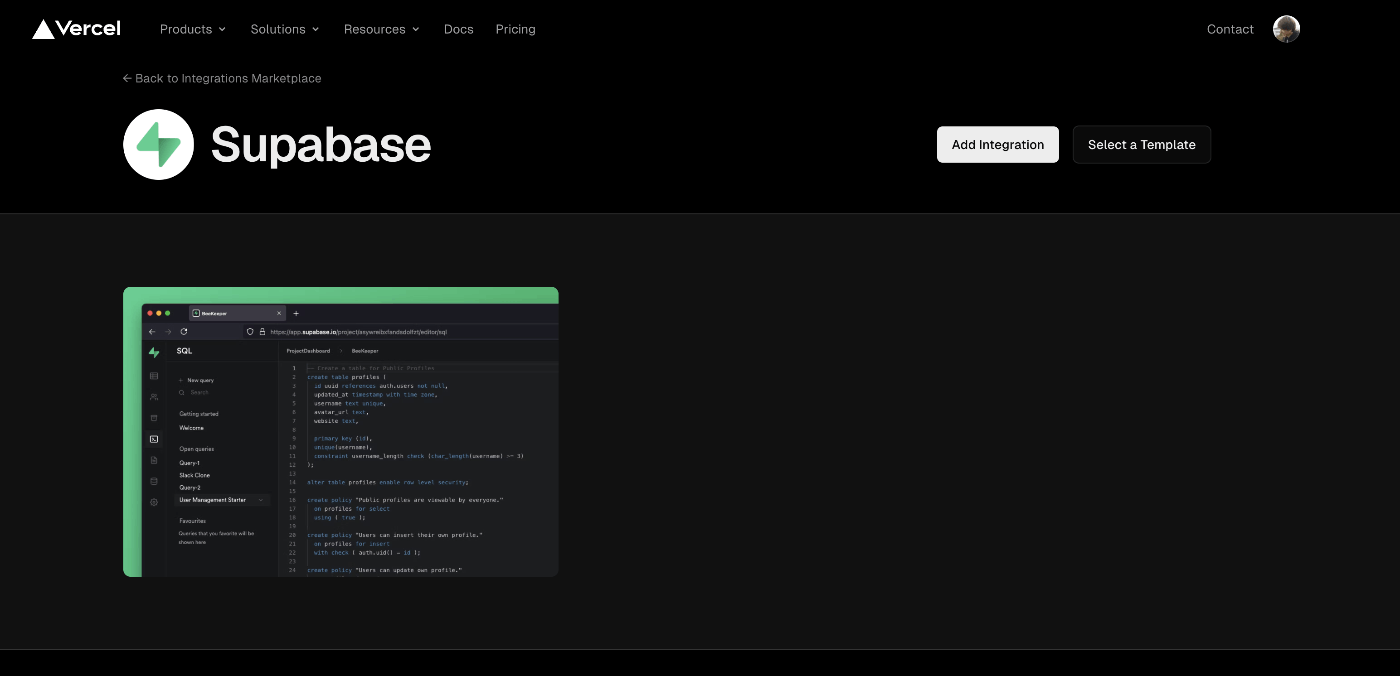
Task: Click the Vercel logo
Action: pyautogui.click(x=76, y=29)
